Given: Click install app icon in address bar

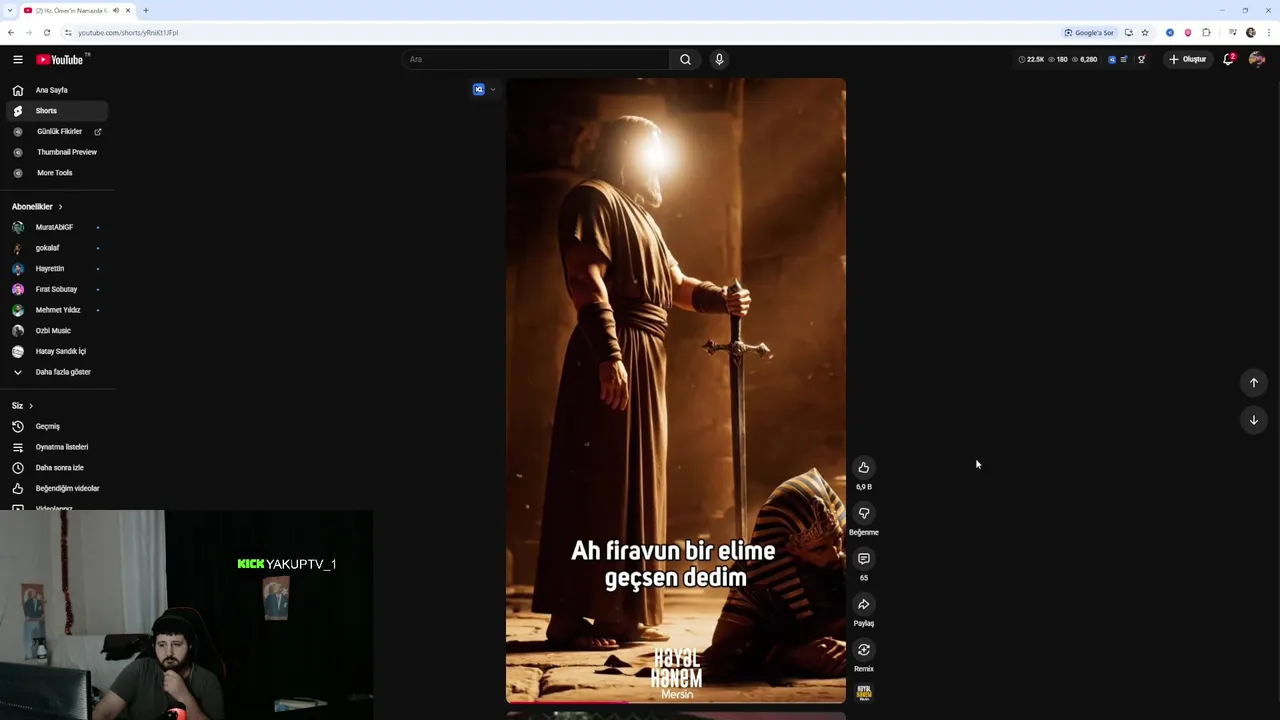Looking at the screenshot, I should point(1128,32).
